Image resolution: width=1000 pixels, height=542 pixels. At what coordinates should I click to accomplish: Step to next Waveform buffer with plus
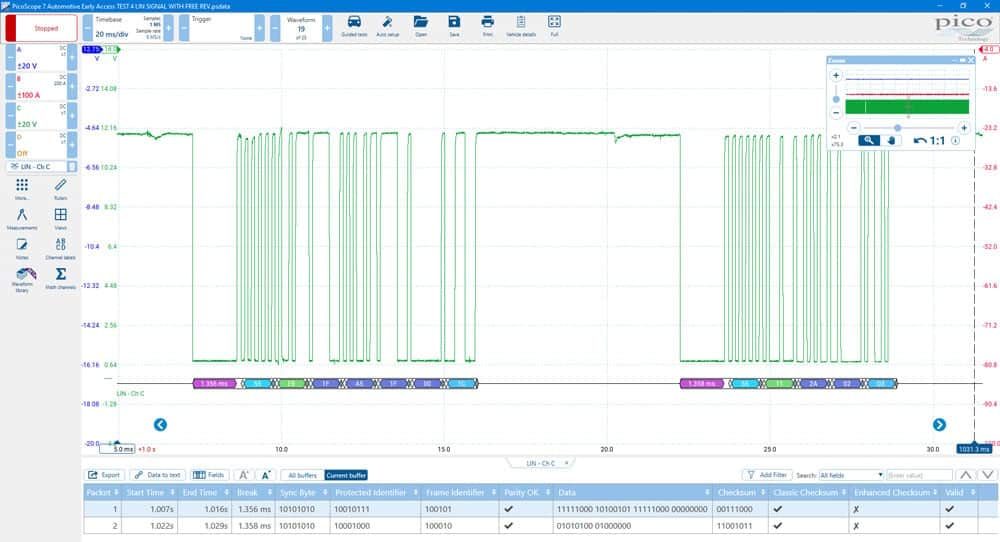pyautogui.click(x=327, y=29)
